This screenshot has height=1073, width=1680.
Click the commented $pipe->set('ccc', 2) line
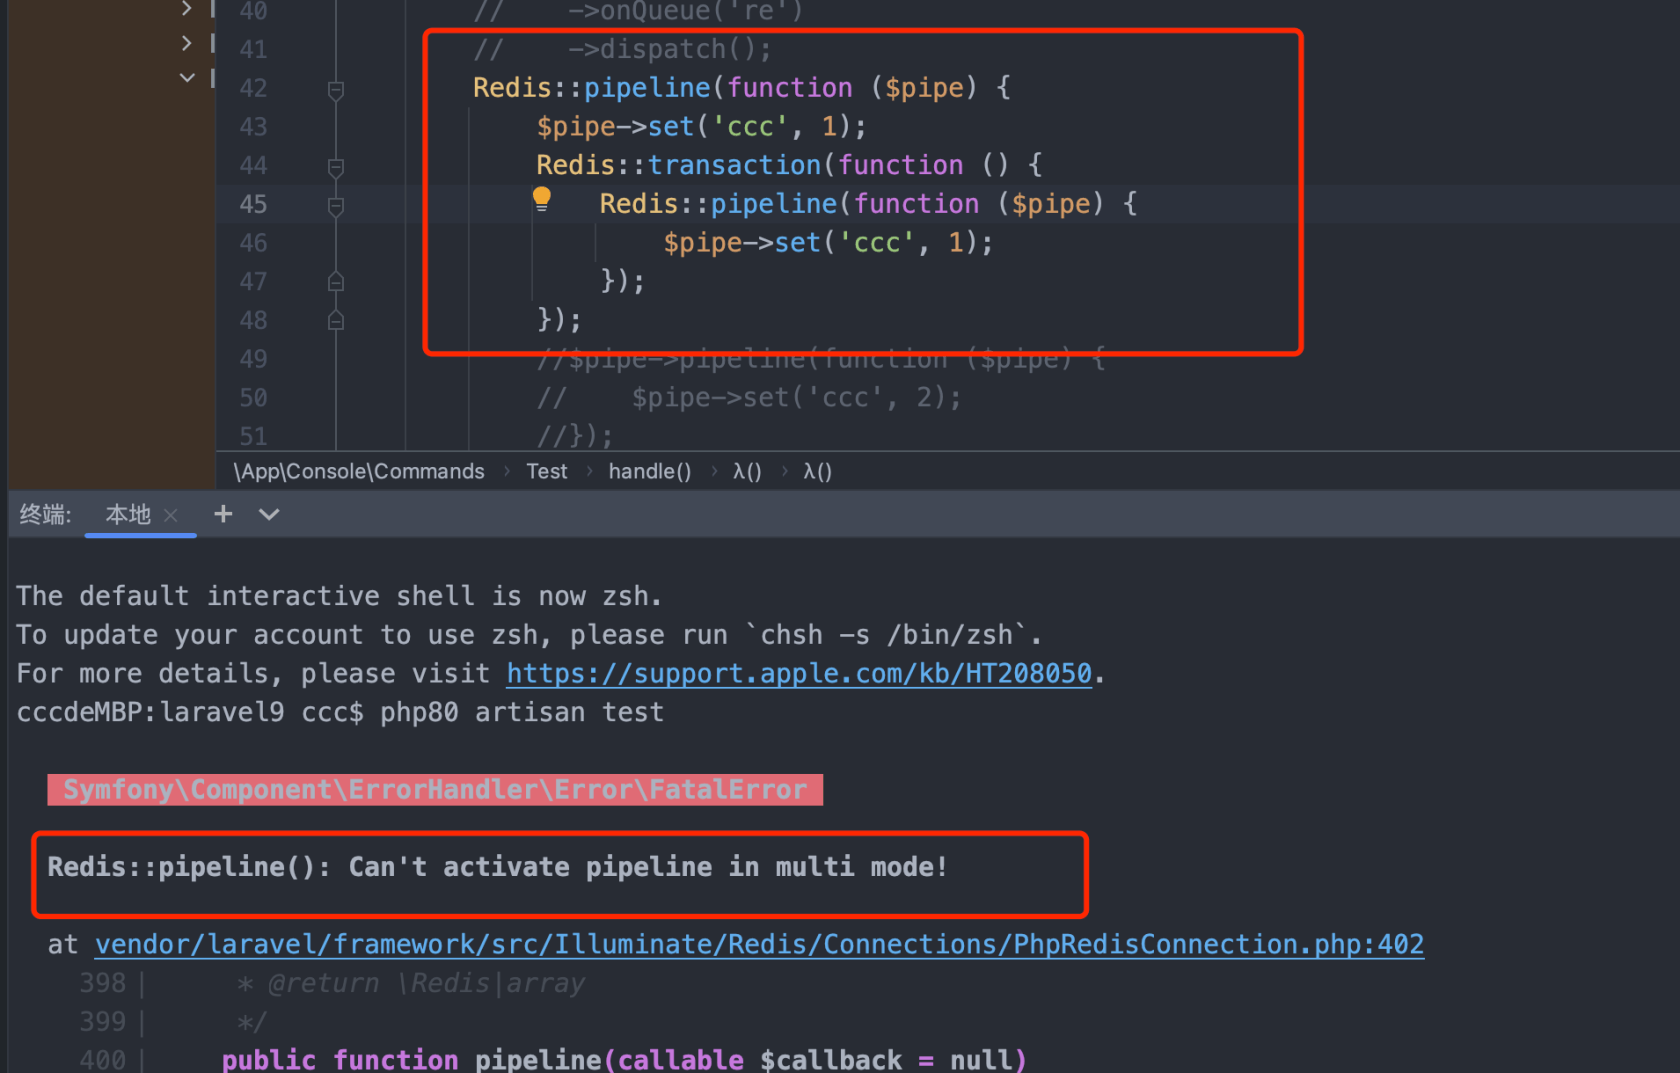point(749,398)
